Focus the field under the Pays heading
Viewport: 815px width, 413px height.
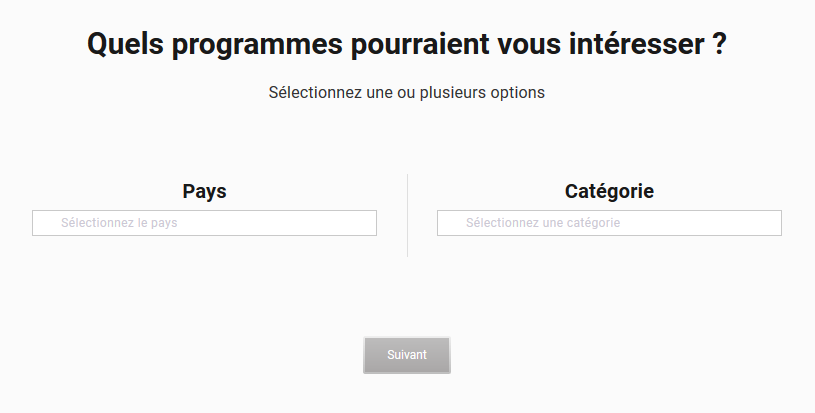point(204,223)
